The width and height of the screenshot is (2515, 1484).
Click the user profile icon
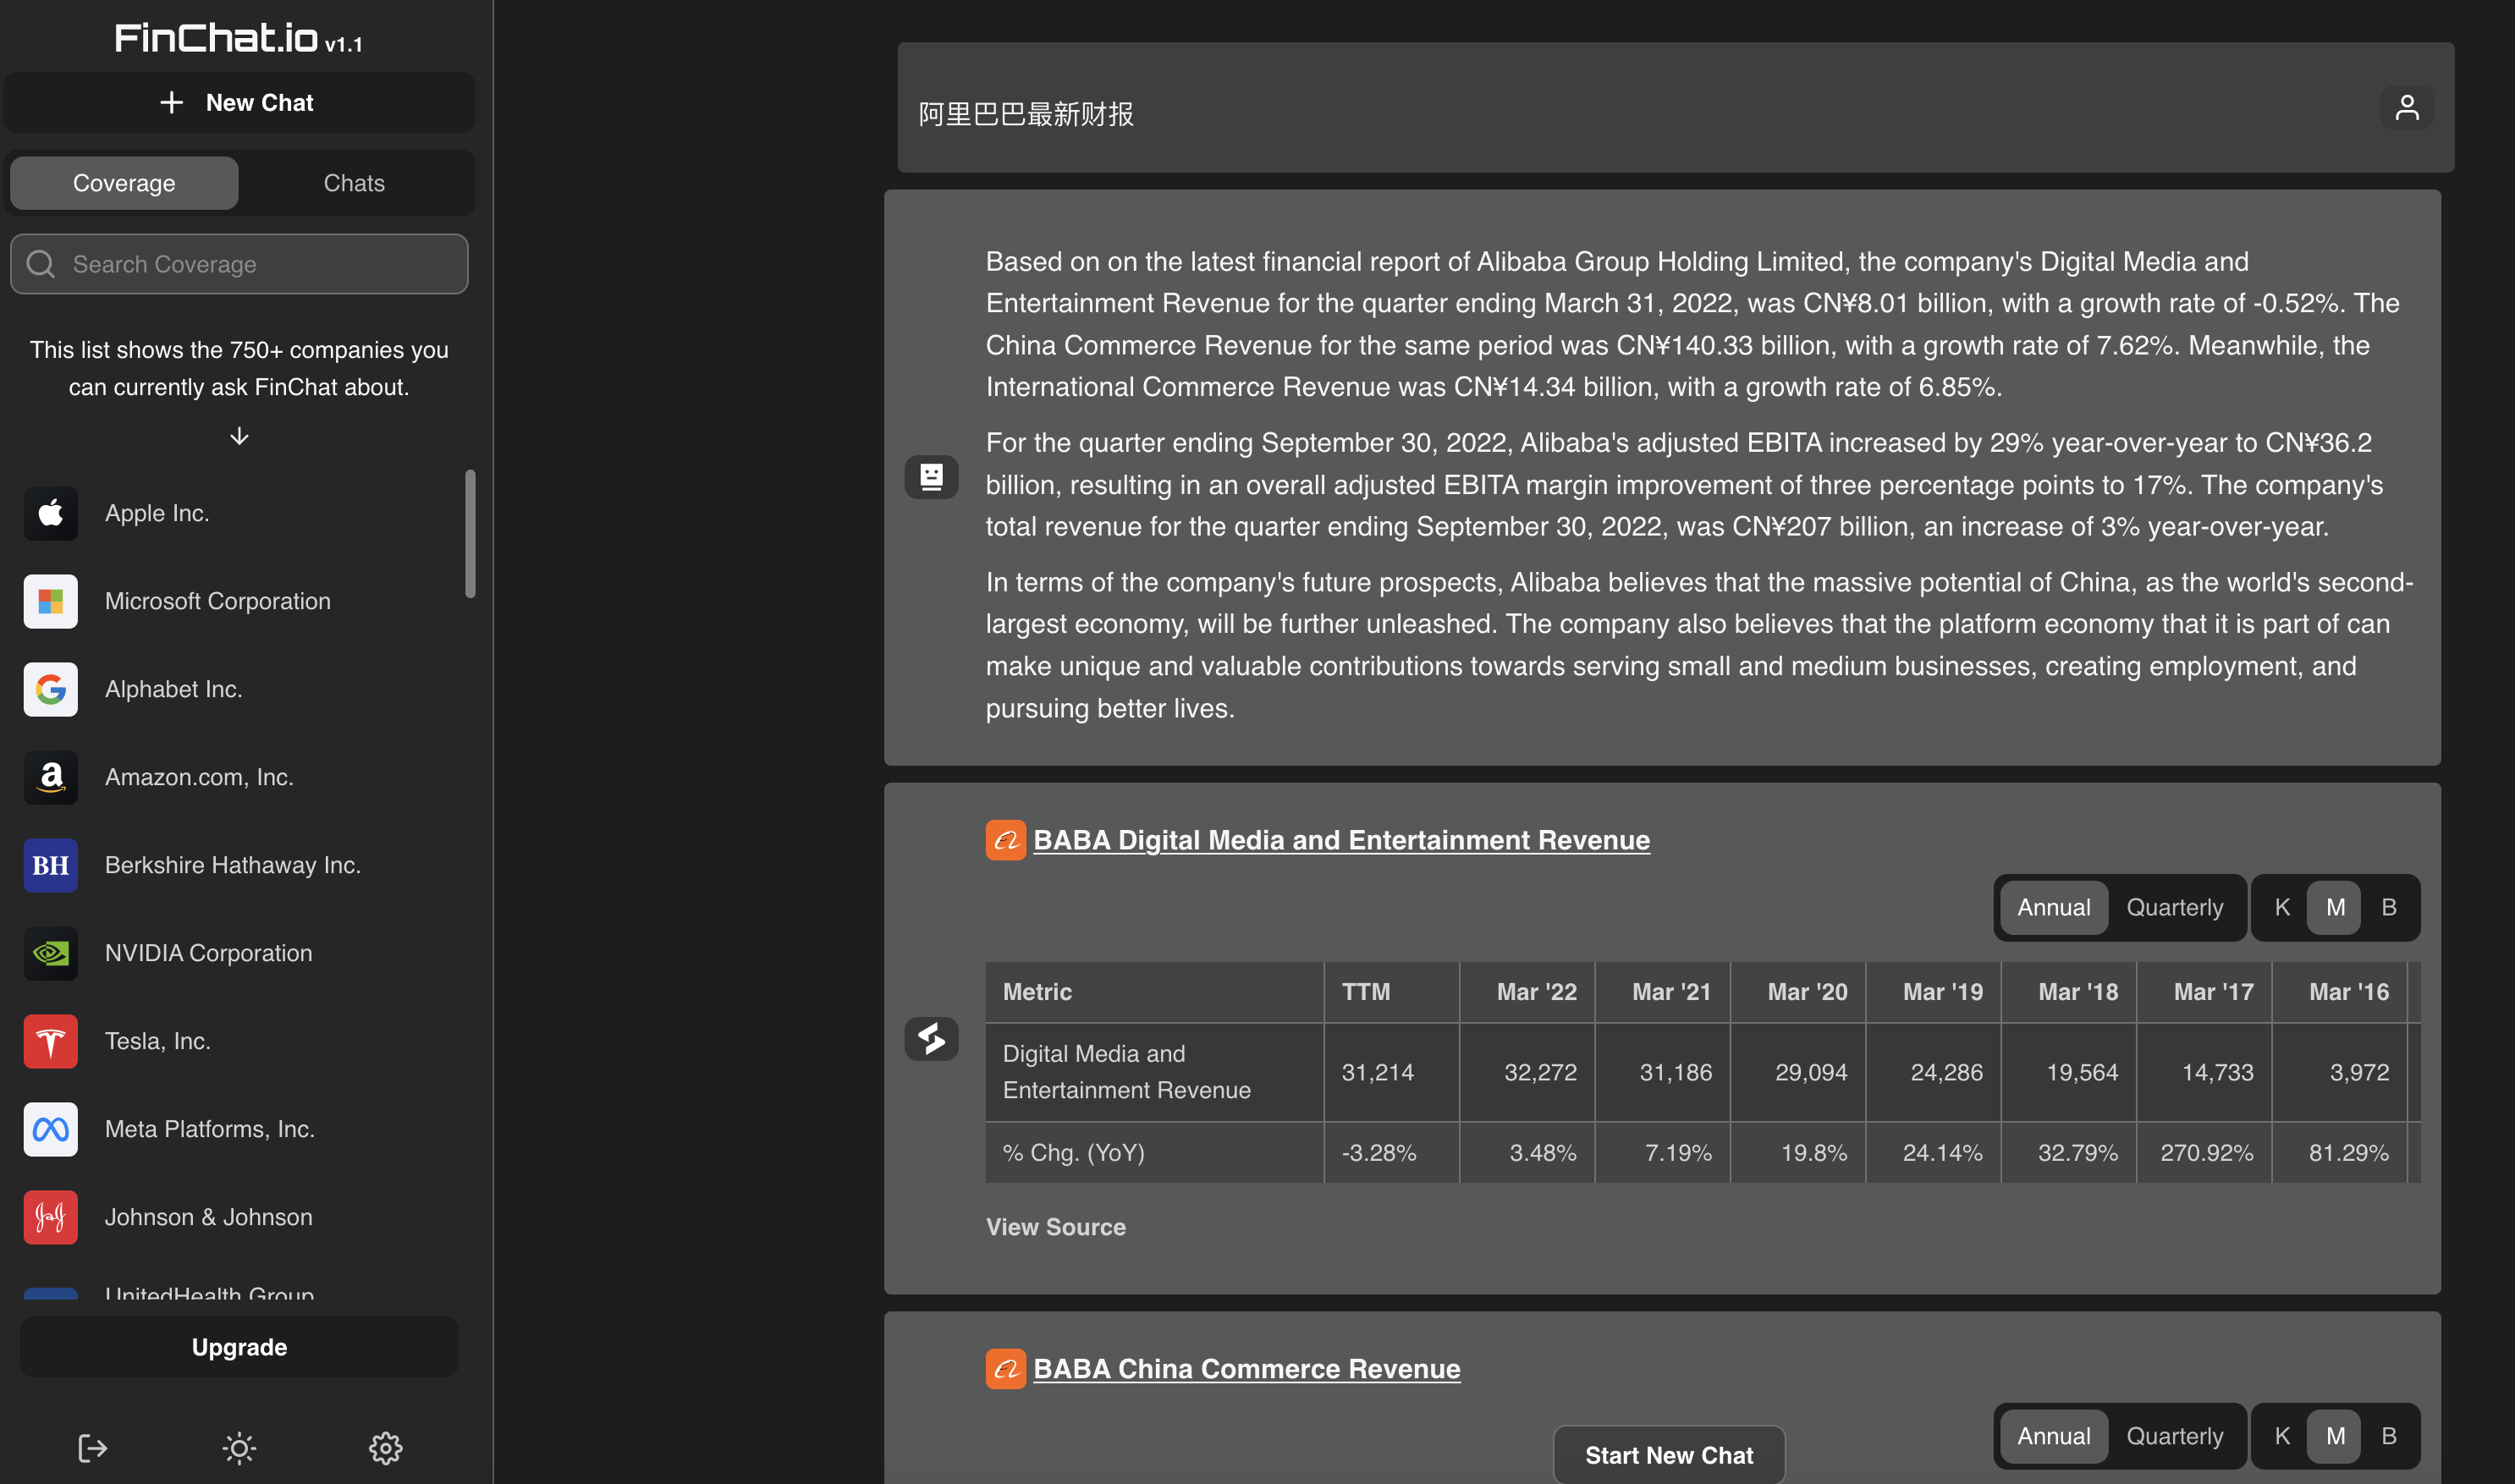coord(2407,108)
